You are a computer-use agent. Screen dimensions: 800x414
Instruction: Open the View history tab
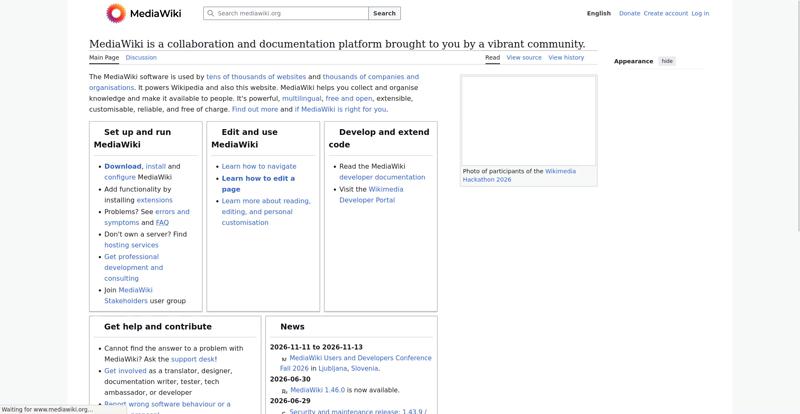tap(566, 58)
